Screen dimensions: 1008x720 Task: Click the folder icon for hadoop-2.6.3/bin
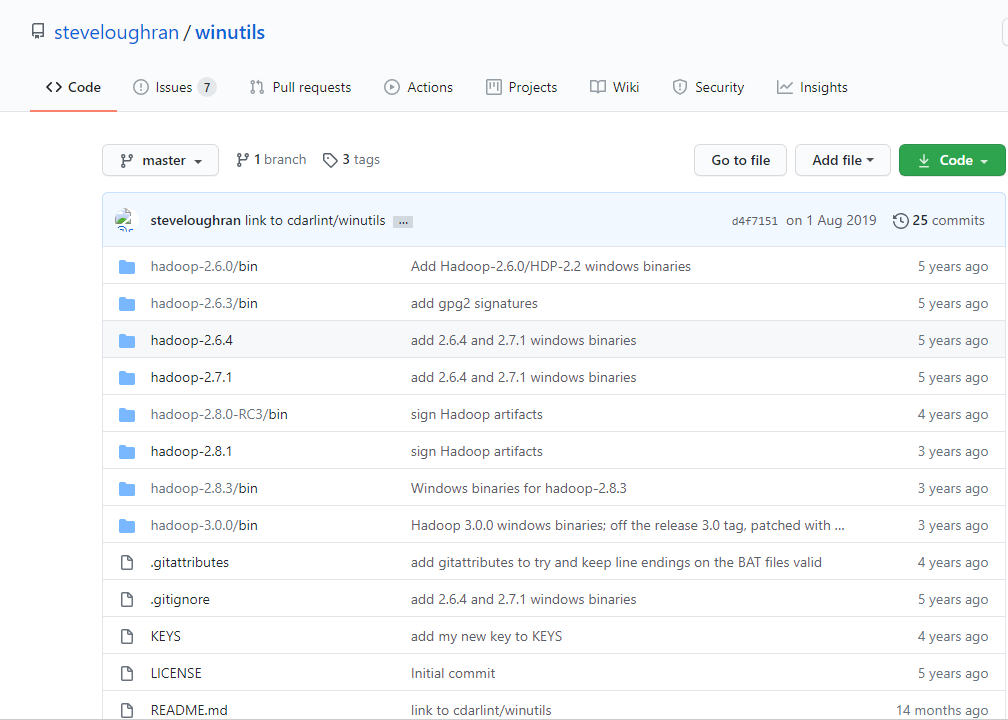click(x=127, y=303)
